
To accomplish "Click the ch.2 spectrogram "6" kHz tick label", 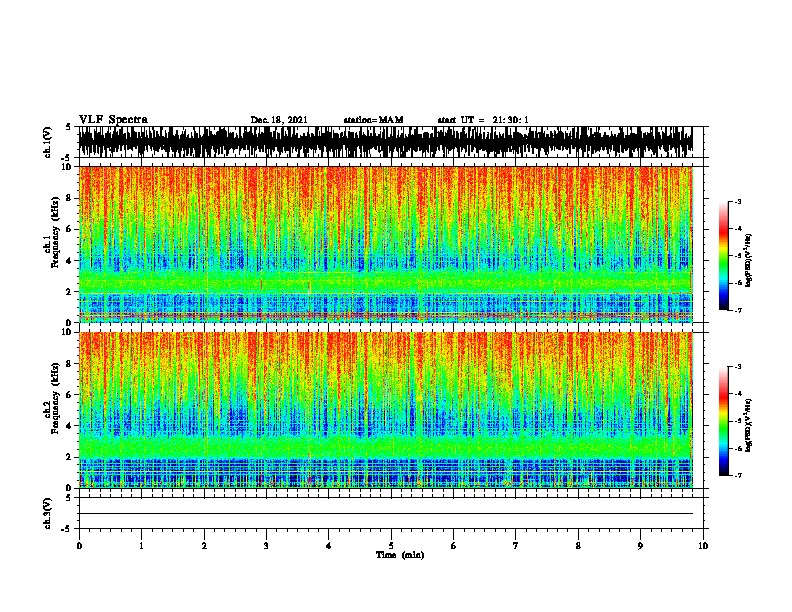I will (x=70, y=394).
